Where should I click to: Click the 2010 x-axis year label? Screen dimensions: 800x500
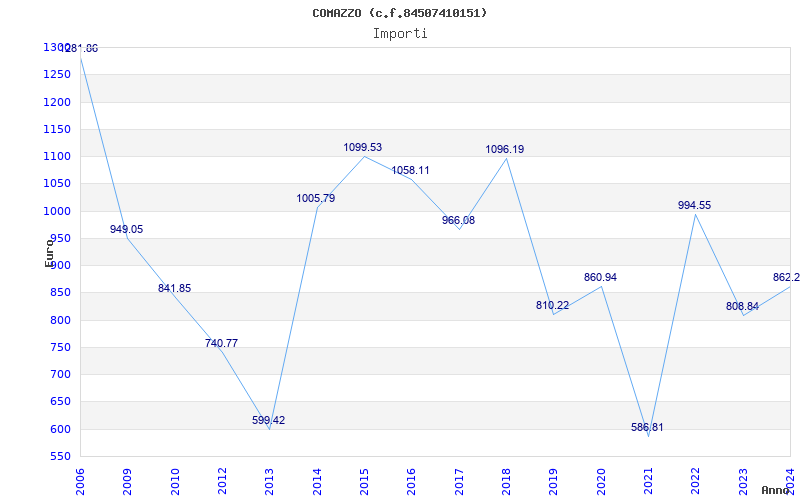175,482
